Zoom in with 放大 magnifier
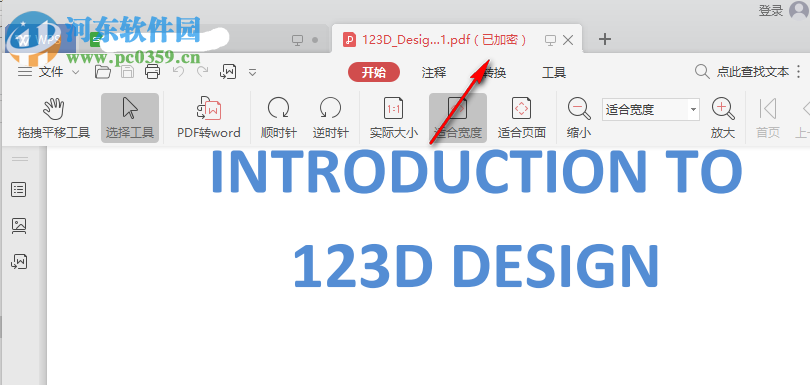The width and height of the screenshot is (810, 385). pos(723,118)
